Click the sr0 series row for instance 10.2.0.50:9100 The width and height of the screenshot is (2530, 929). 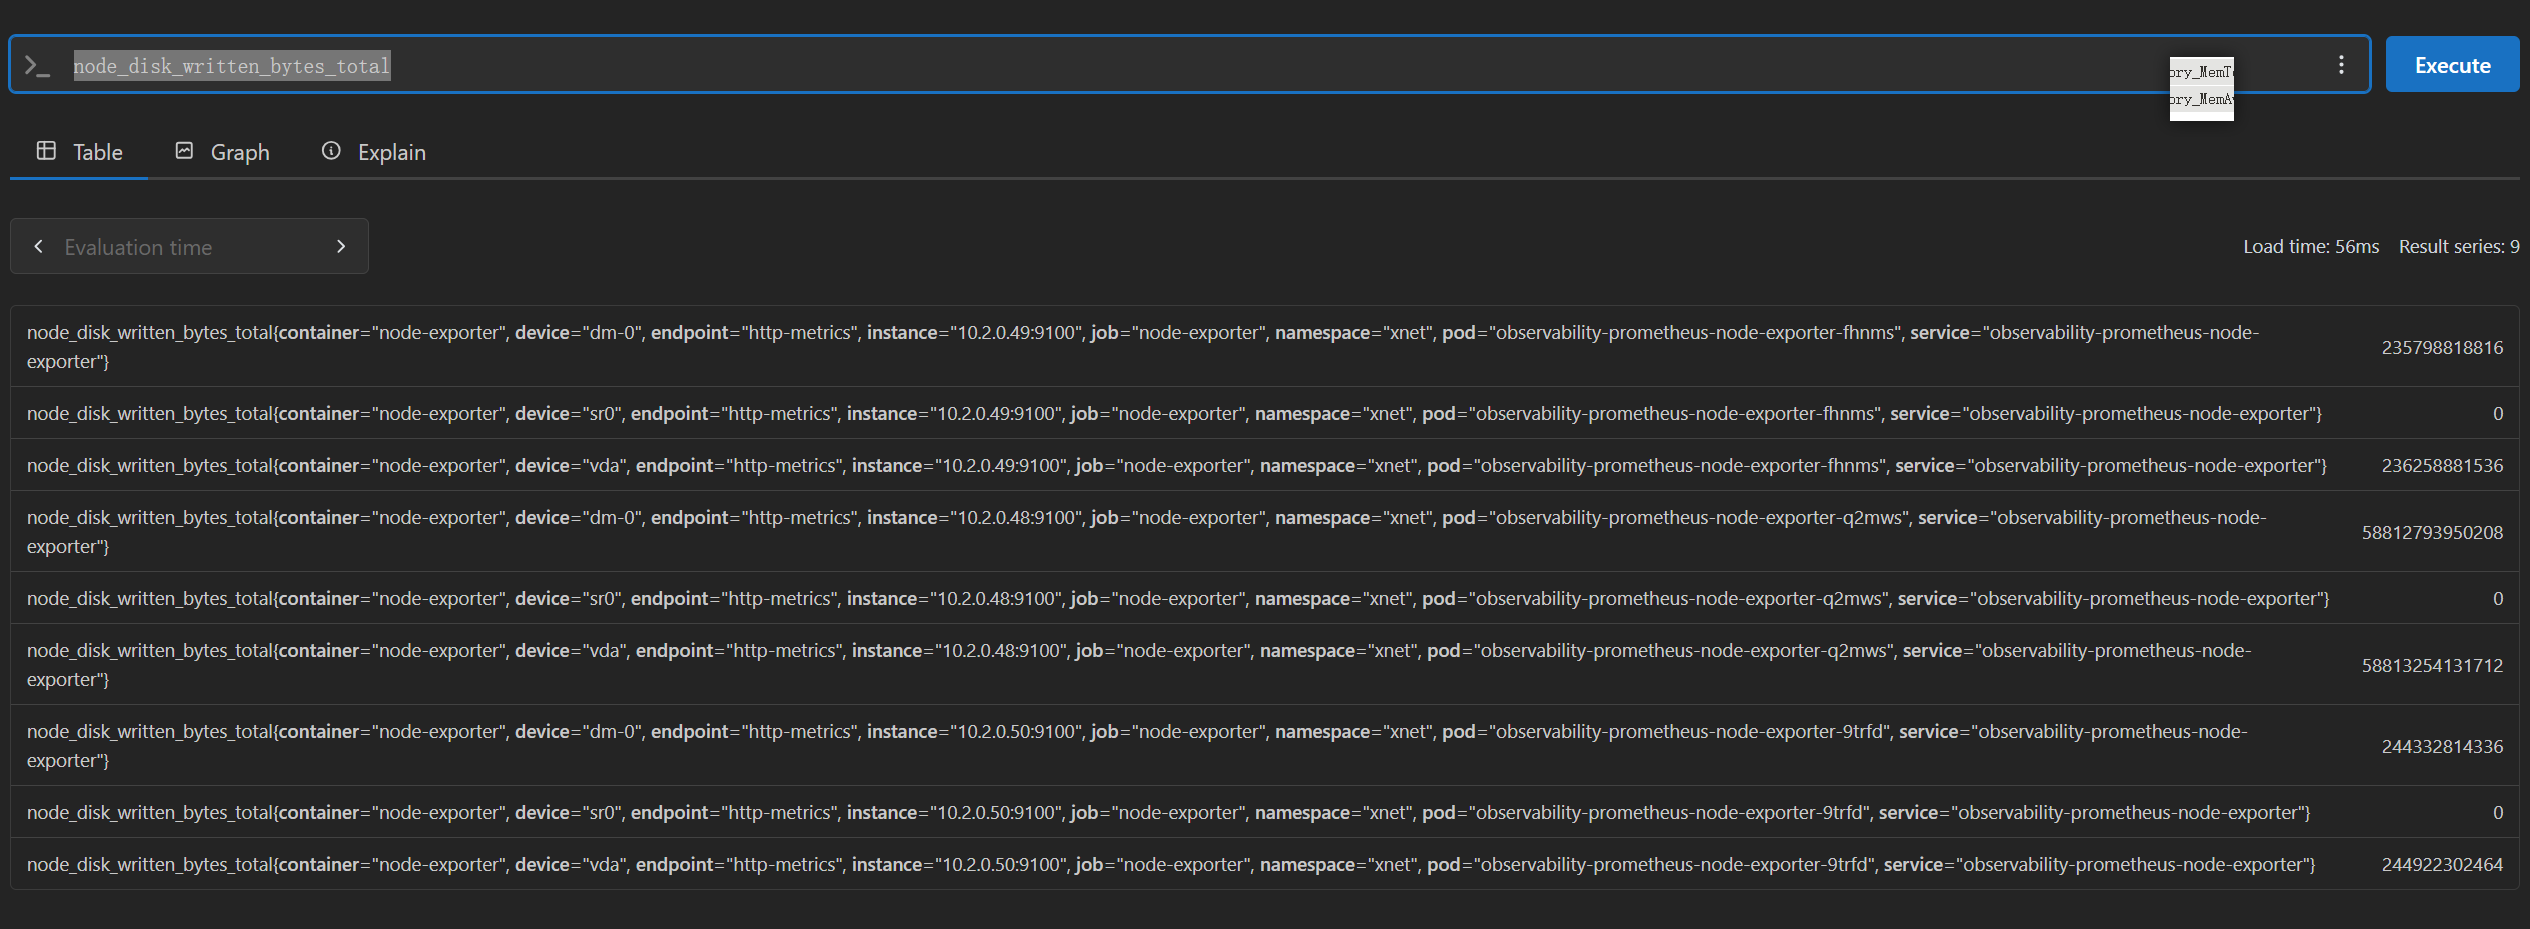pyautogui.click(x=1264, y=812)
